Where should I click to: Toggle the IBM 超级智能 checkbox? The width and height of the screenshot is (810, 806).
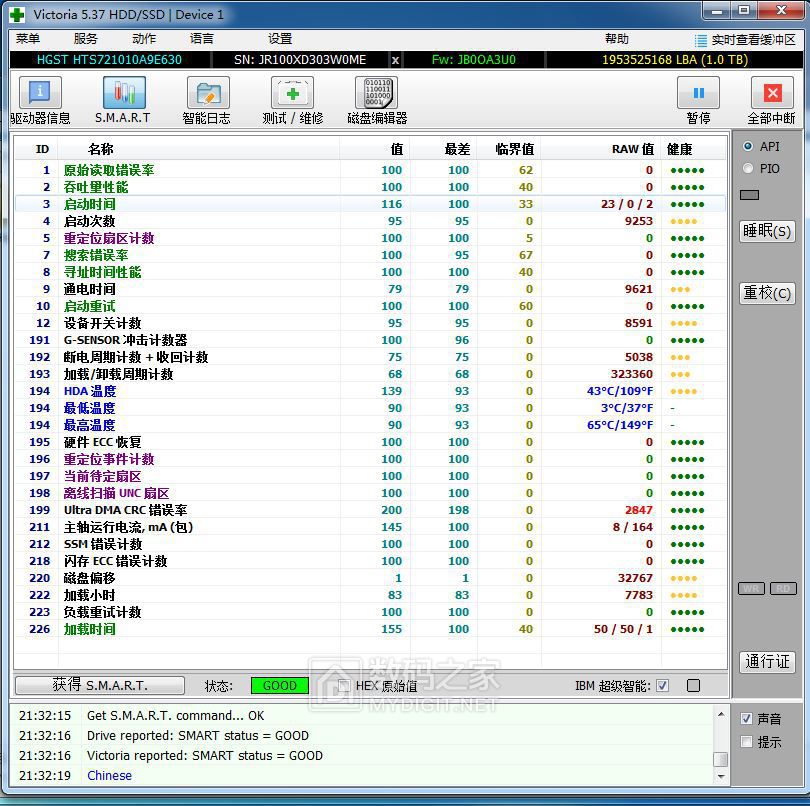[662, 686]
